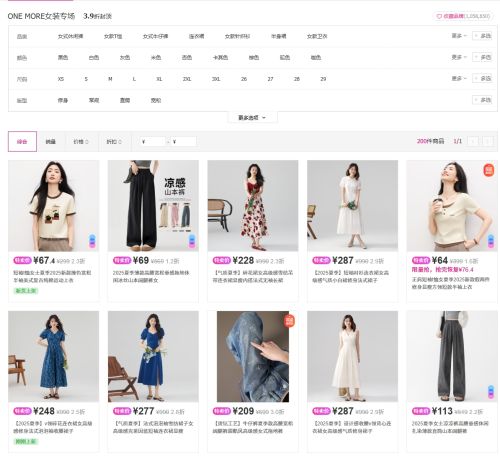This screenshot has width=500, height=458.
Task: Filter by the 黑色 black color option
Action: [63, 57]
